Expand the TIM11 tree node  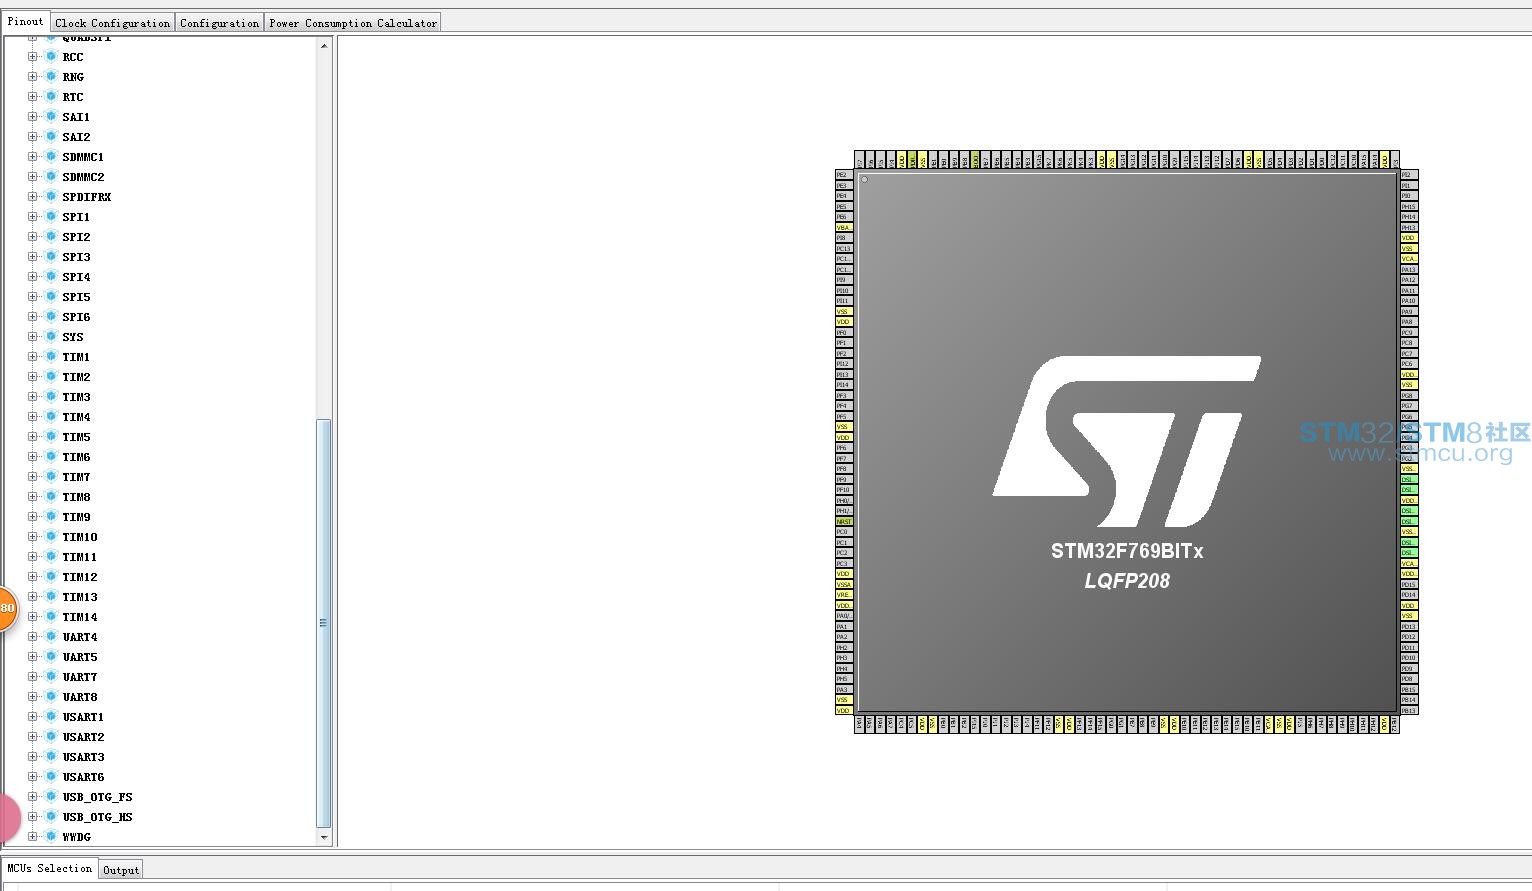pyautogui.click(x=32, y=557)
